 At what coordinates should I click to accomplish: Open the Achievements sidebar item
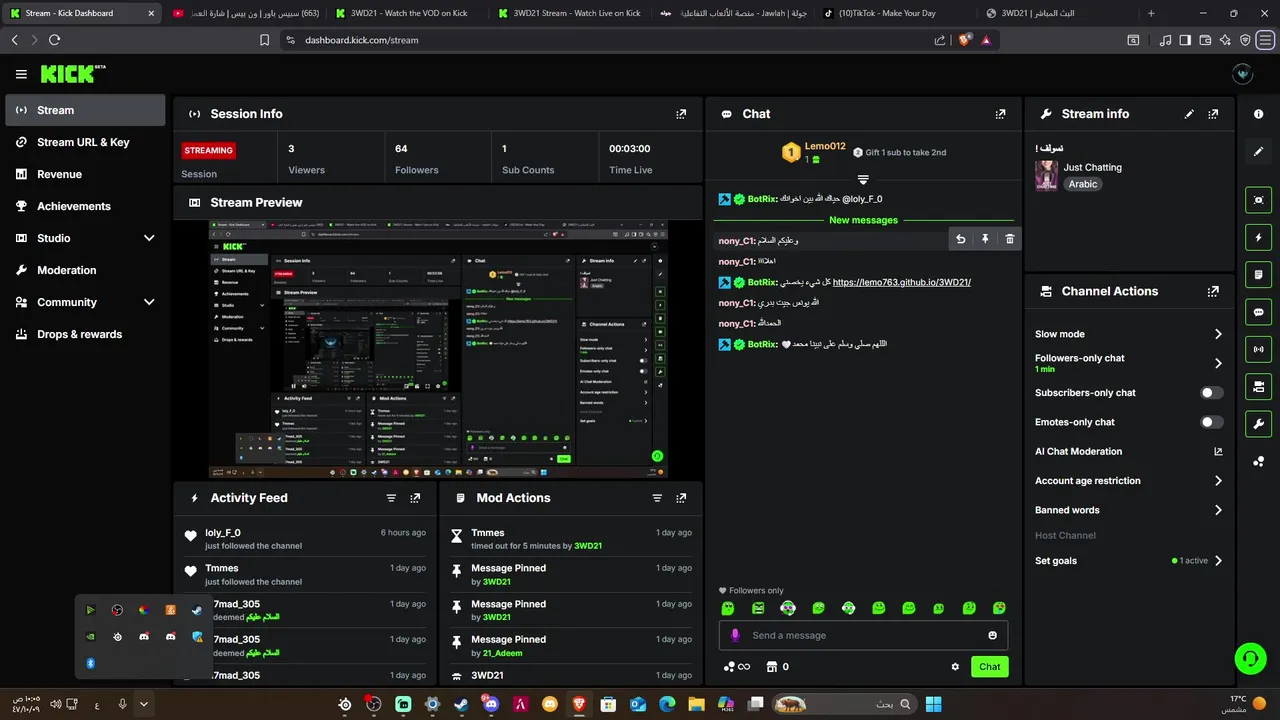tap(85, 206)
